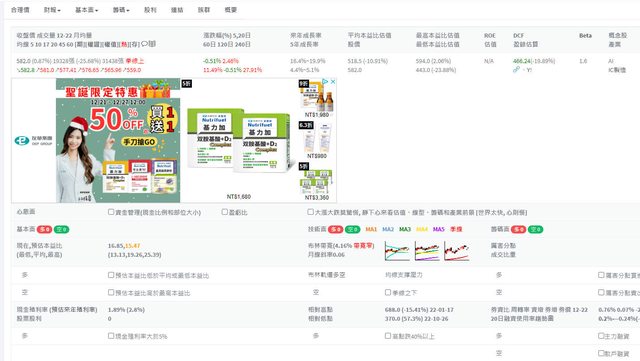Open the third chart thumbnail with the red line

tap(457, 250)
